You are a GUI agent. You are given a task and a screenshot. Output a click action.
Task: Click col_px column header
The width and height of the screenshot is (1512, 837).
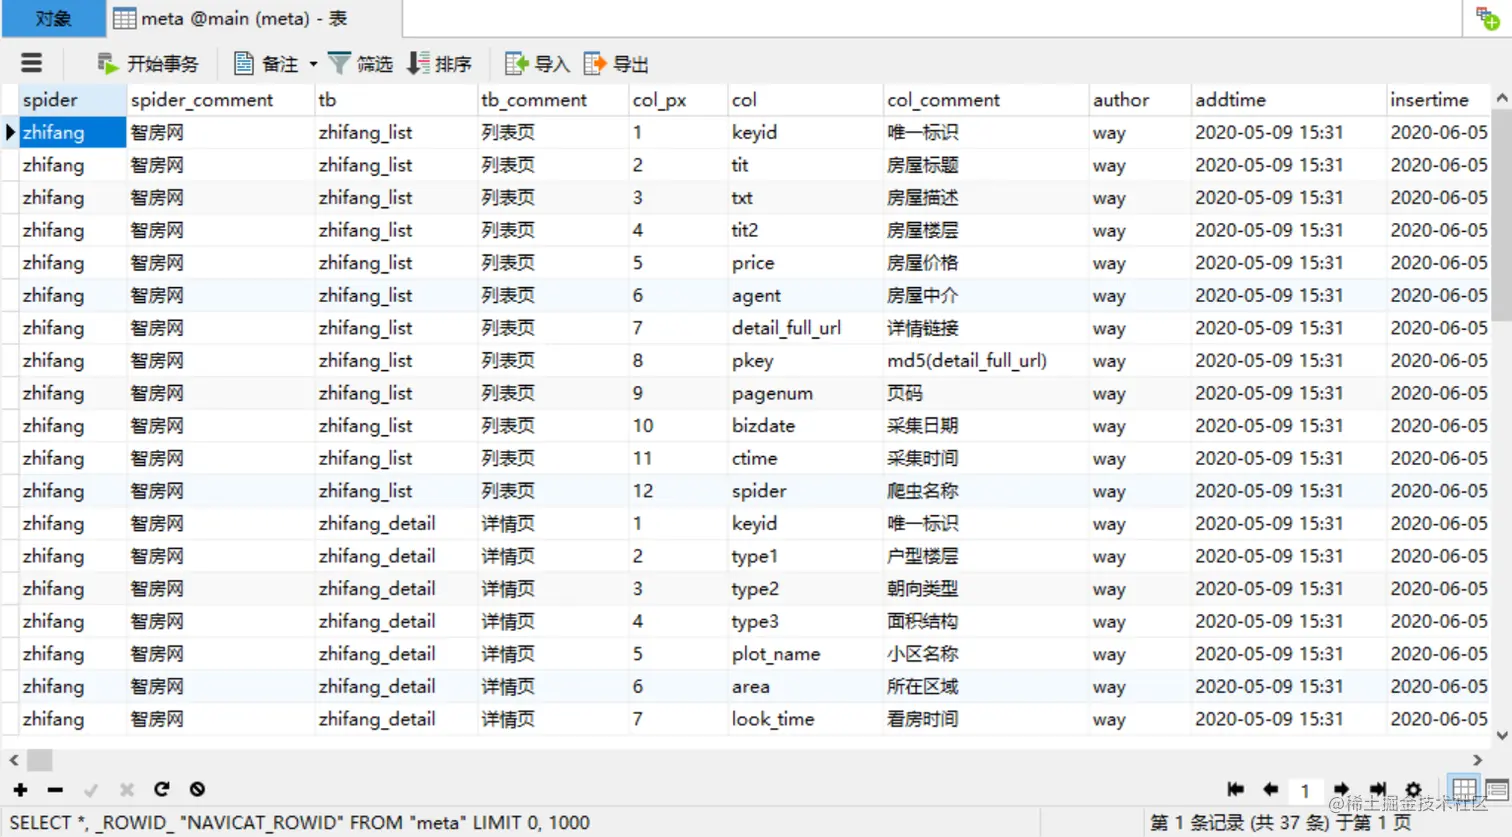(678, 100)
